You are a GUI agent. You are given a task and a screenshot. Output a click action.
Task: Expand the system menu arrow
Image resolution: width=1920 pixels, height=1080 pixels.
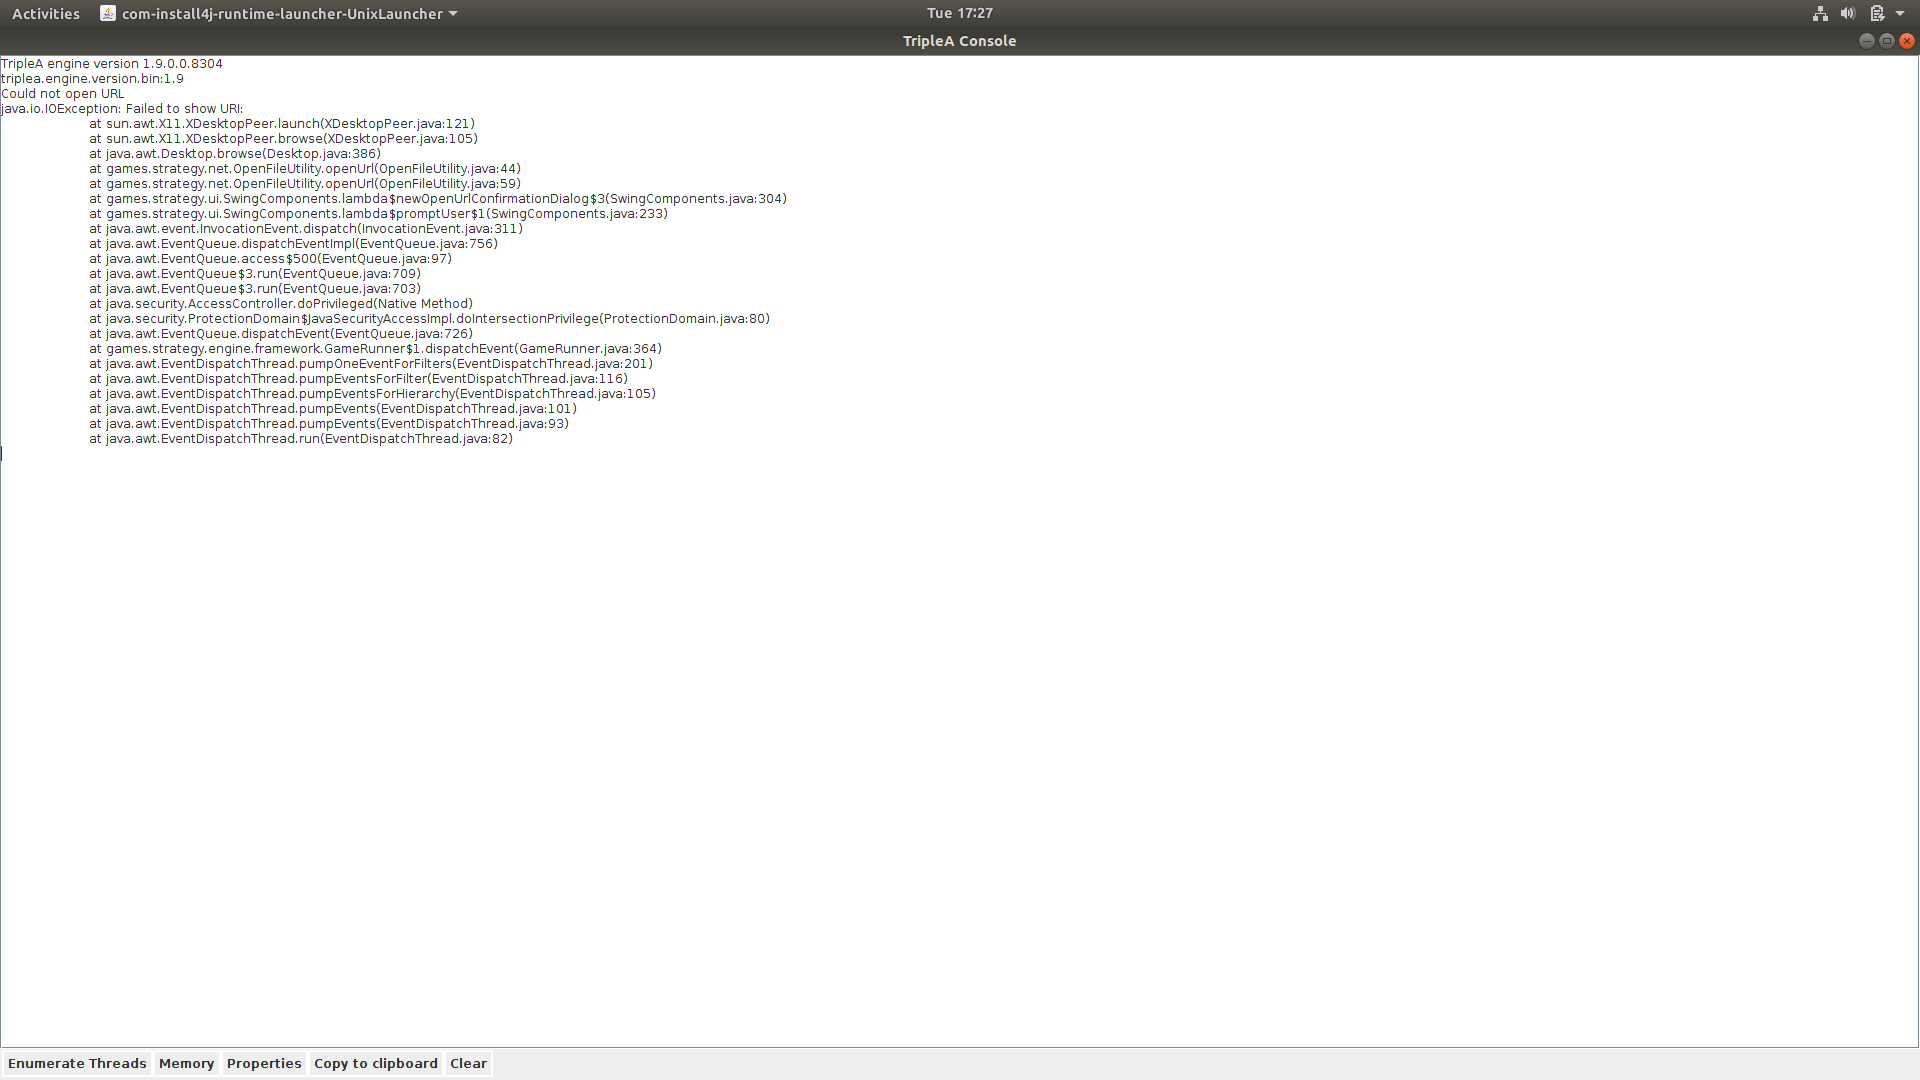1900,13
